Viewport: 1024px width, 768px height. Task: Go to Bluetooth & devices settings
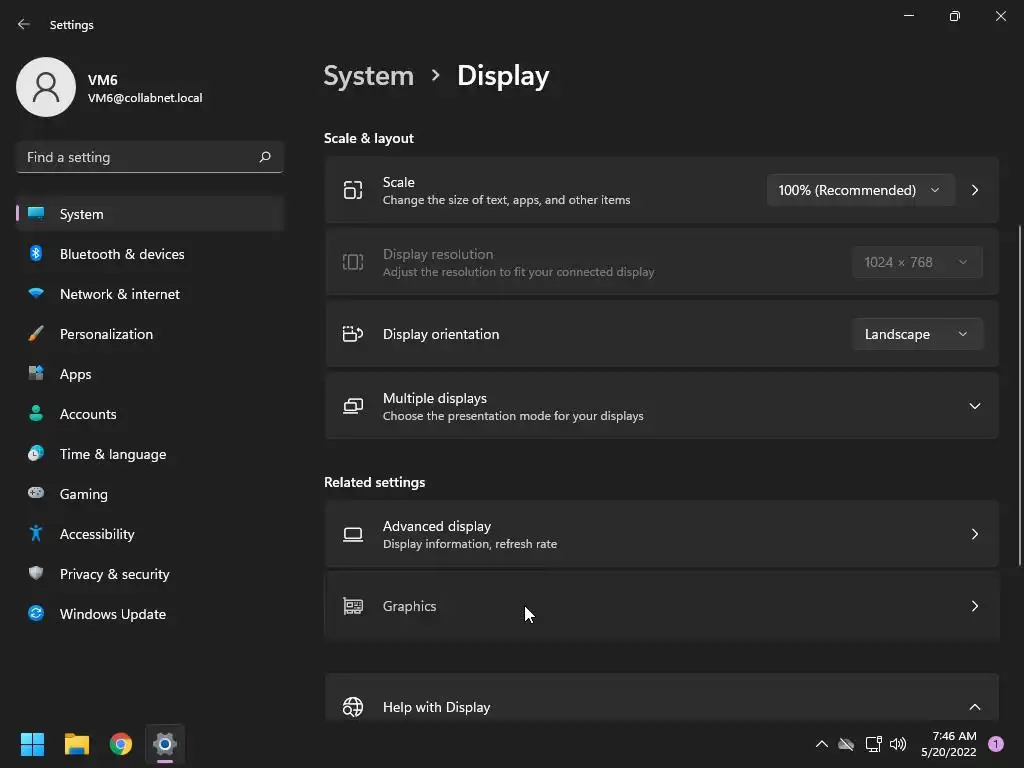(150, 253)
